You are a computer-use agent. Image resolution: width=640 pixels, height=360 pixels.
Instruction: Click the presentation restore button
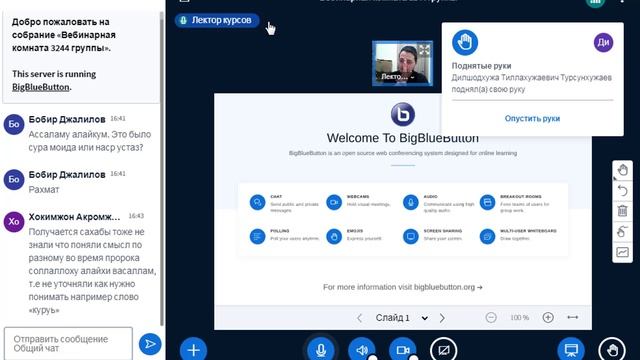(571, 349)
